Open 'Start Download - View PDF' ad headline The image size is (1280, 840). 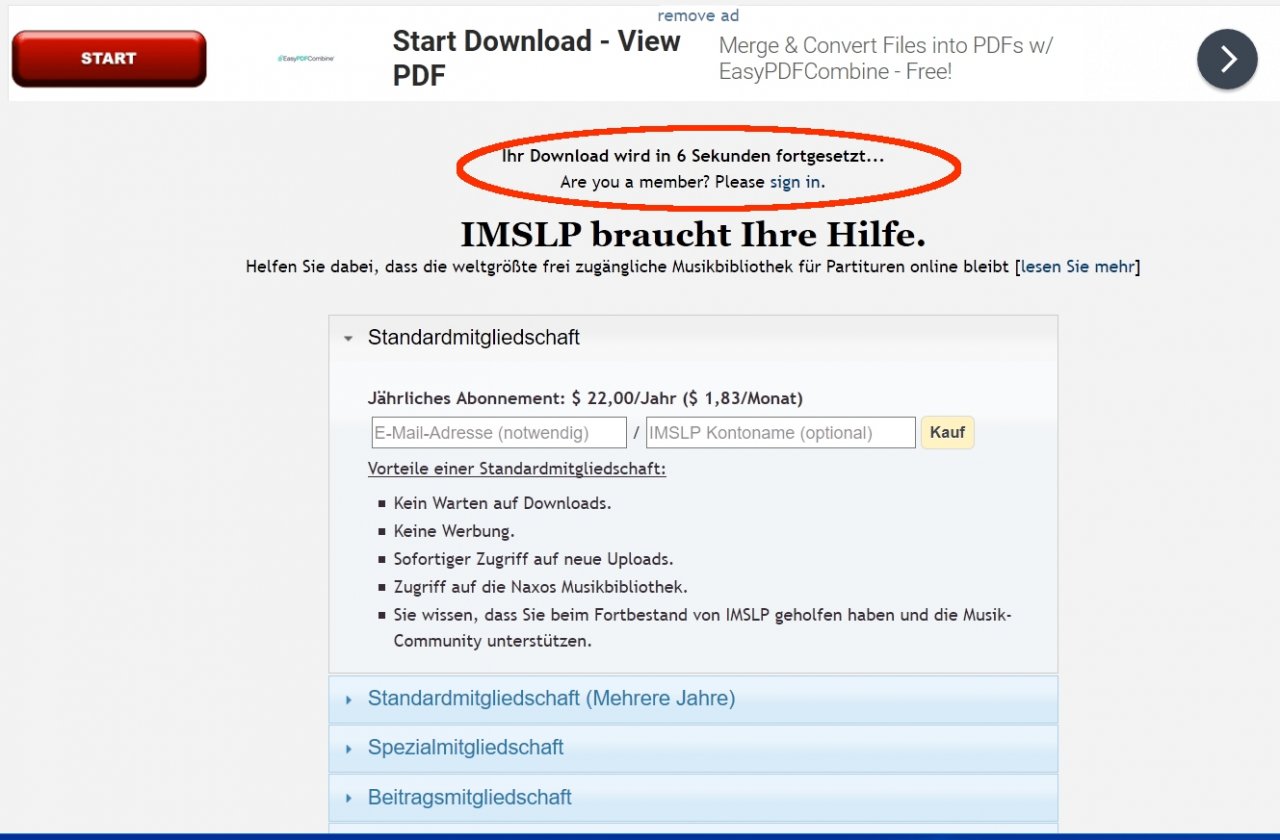pyautogui.click(x=536, y=57)
